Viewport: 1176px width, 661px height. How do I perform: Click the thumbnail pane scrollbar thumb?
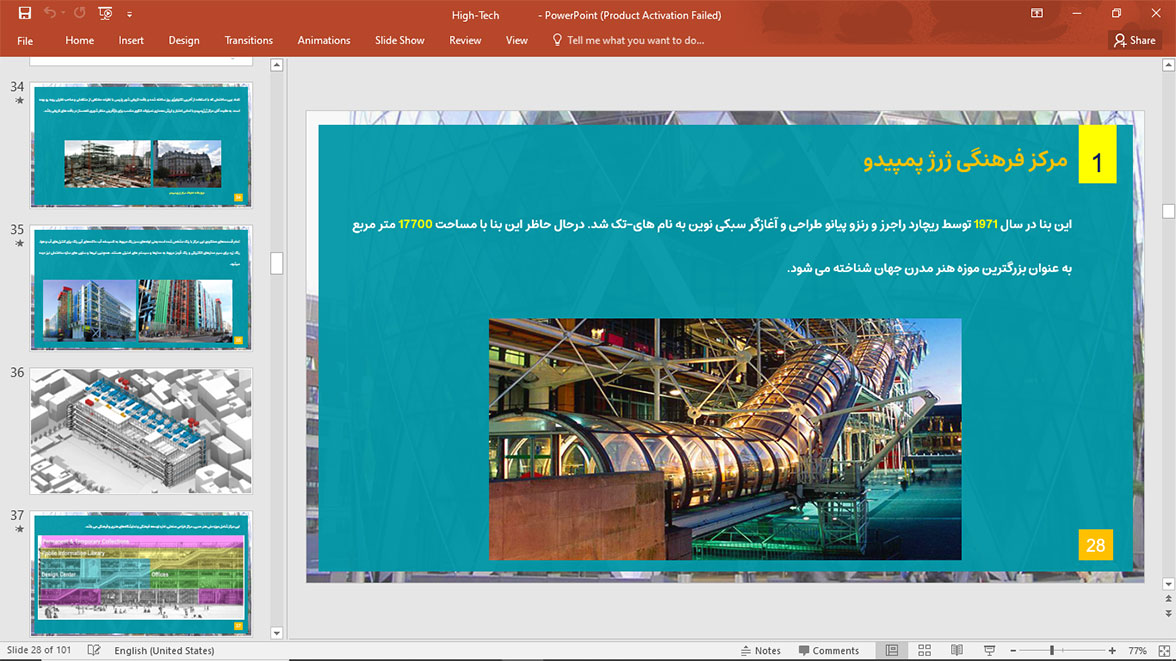(x=277, y=263)
